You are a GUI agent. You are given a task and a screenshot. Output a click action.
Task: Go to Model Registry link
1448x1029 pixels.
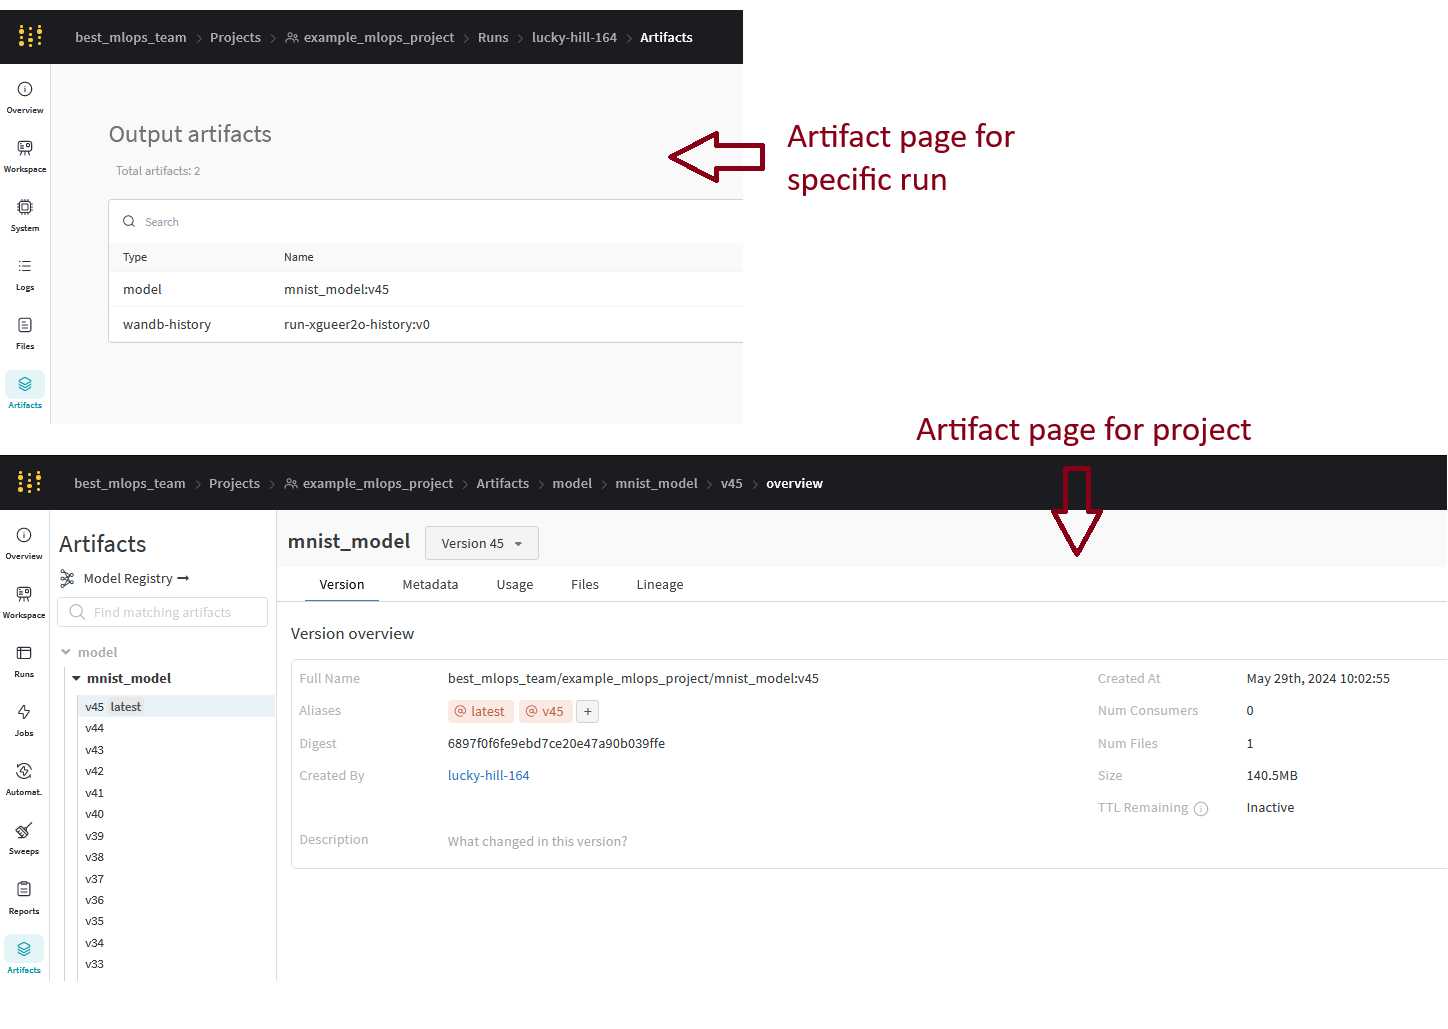coord(127,579)
